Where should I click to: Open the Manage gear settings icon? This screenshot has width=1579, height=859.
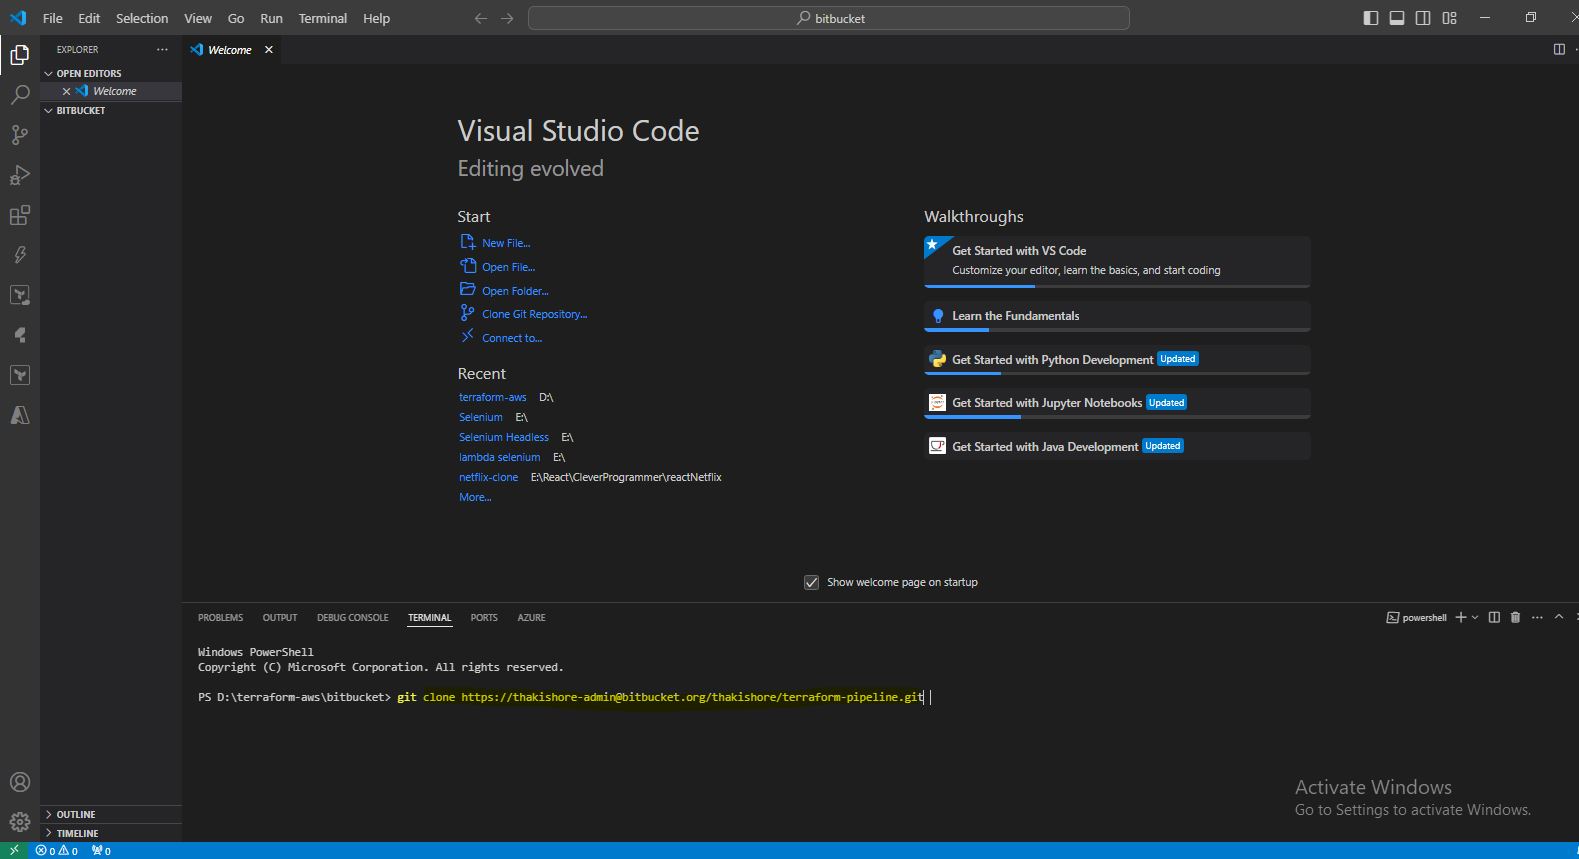point(19,822)
